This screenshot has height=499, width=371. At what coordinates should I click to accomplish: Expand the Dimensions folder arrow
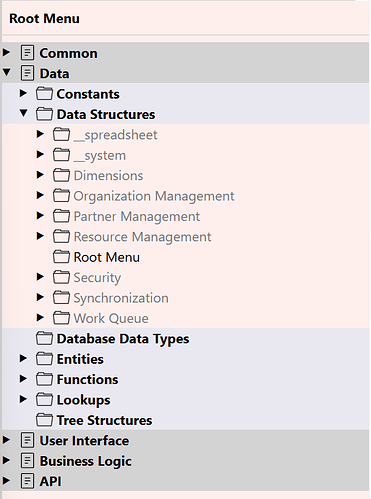(40, 175)
